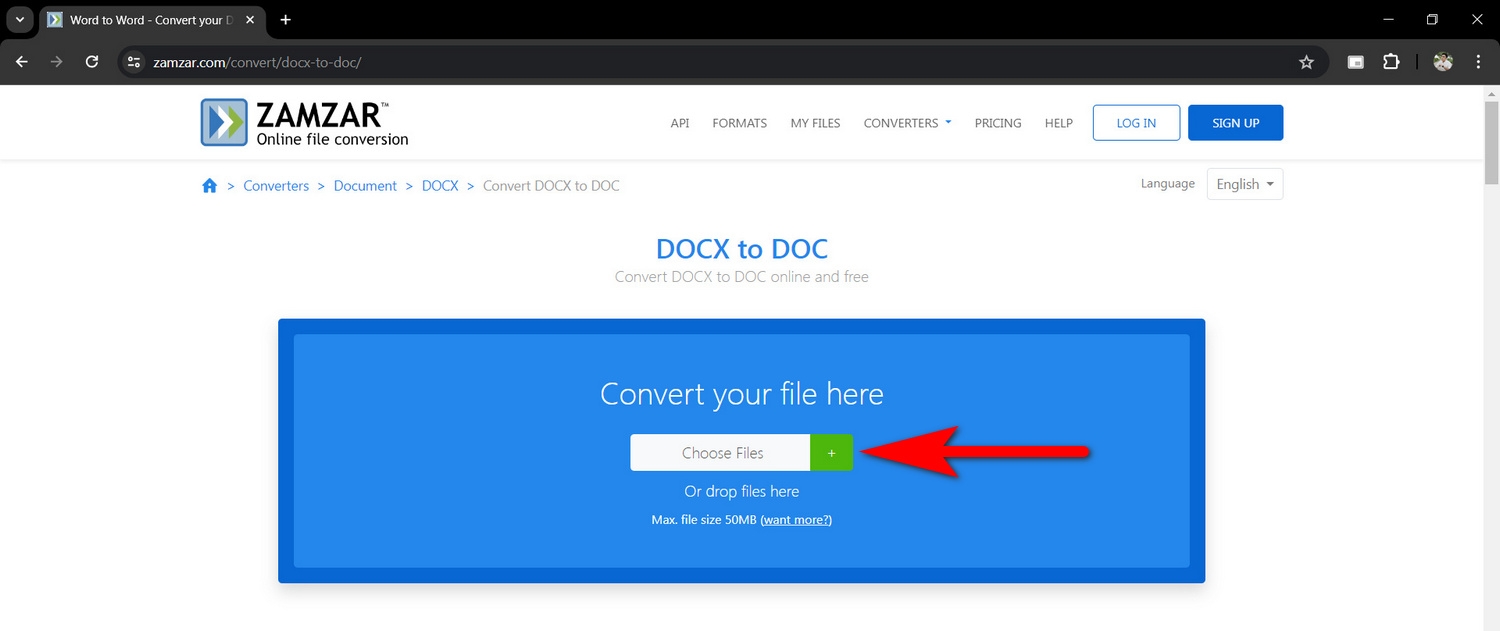Click 'Convert DOCX to DOC' breadcrumb text

(x=551, y=186)
